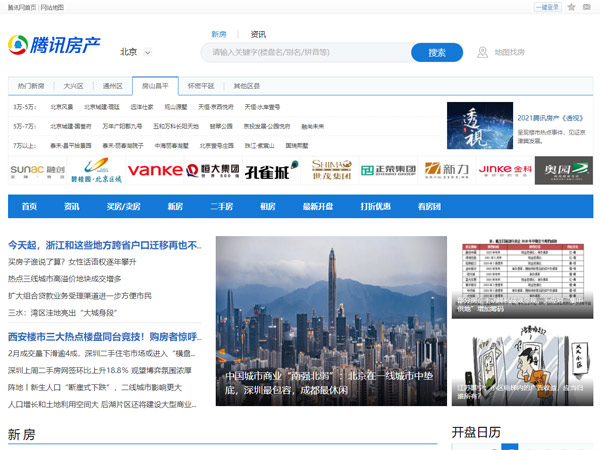This screenshot has width=600, height=450.
Task: Click the map pin icon for 地图找房
Action: pos(482,52)
